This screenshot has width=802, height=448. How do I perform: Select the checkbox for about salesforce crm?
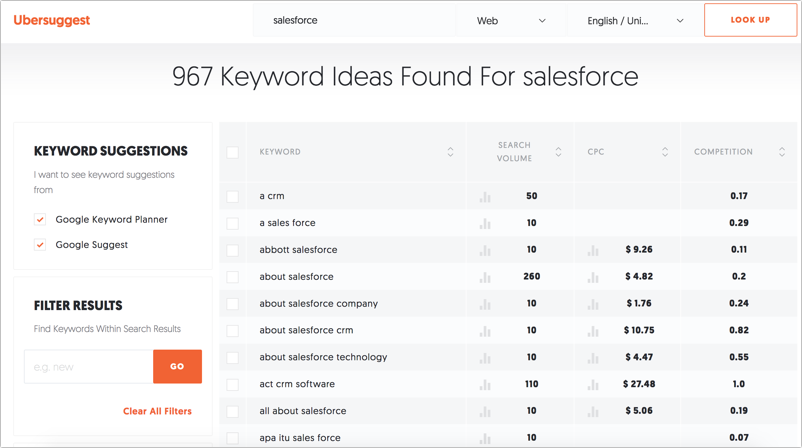[232, 330]
